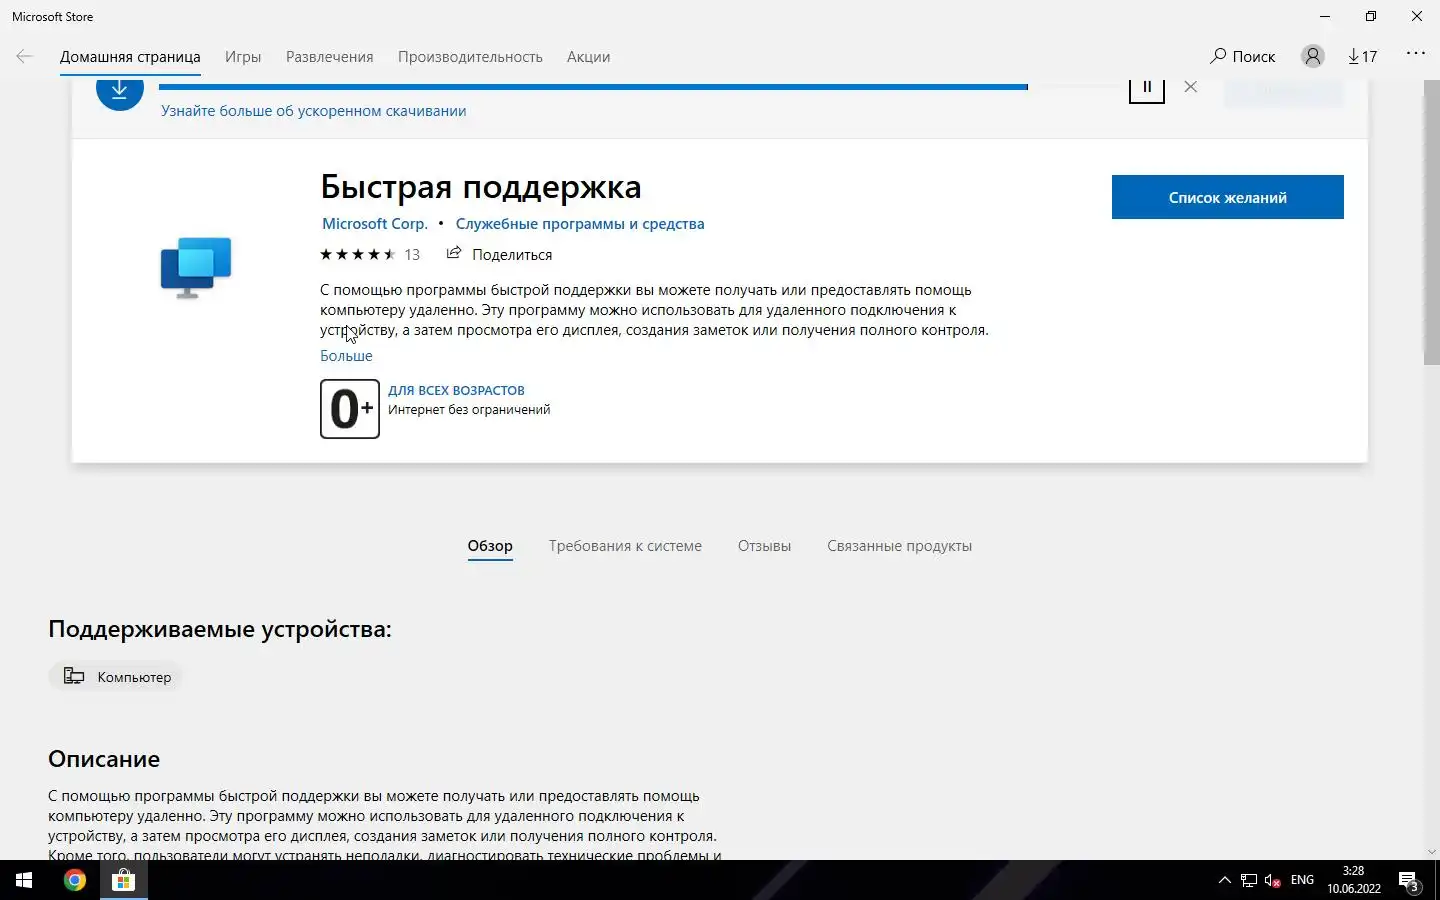Select the Обзор section tab
The height and width of the screenshot is (900, 1440).
pyautogui.click(x=490, y=546)
